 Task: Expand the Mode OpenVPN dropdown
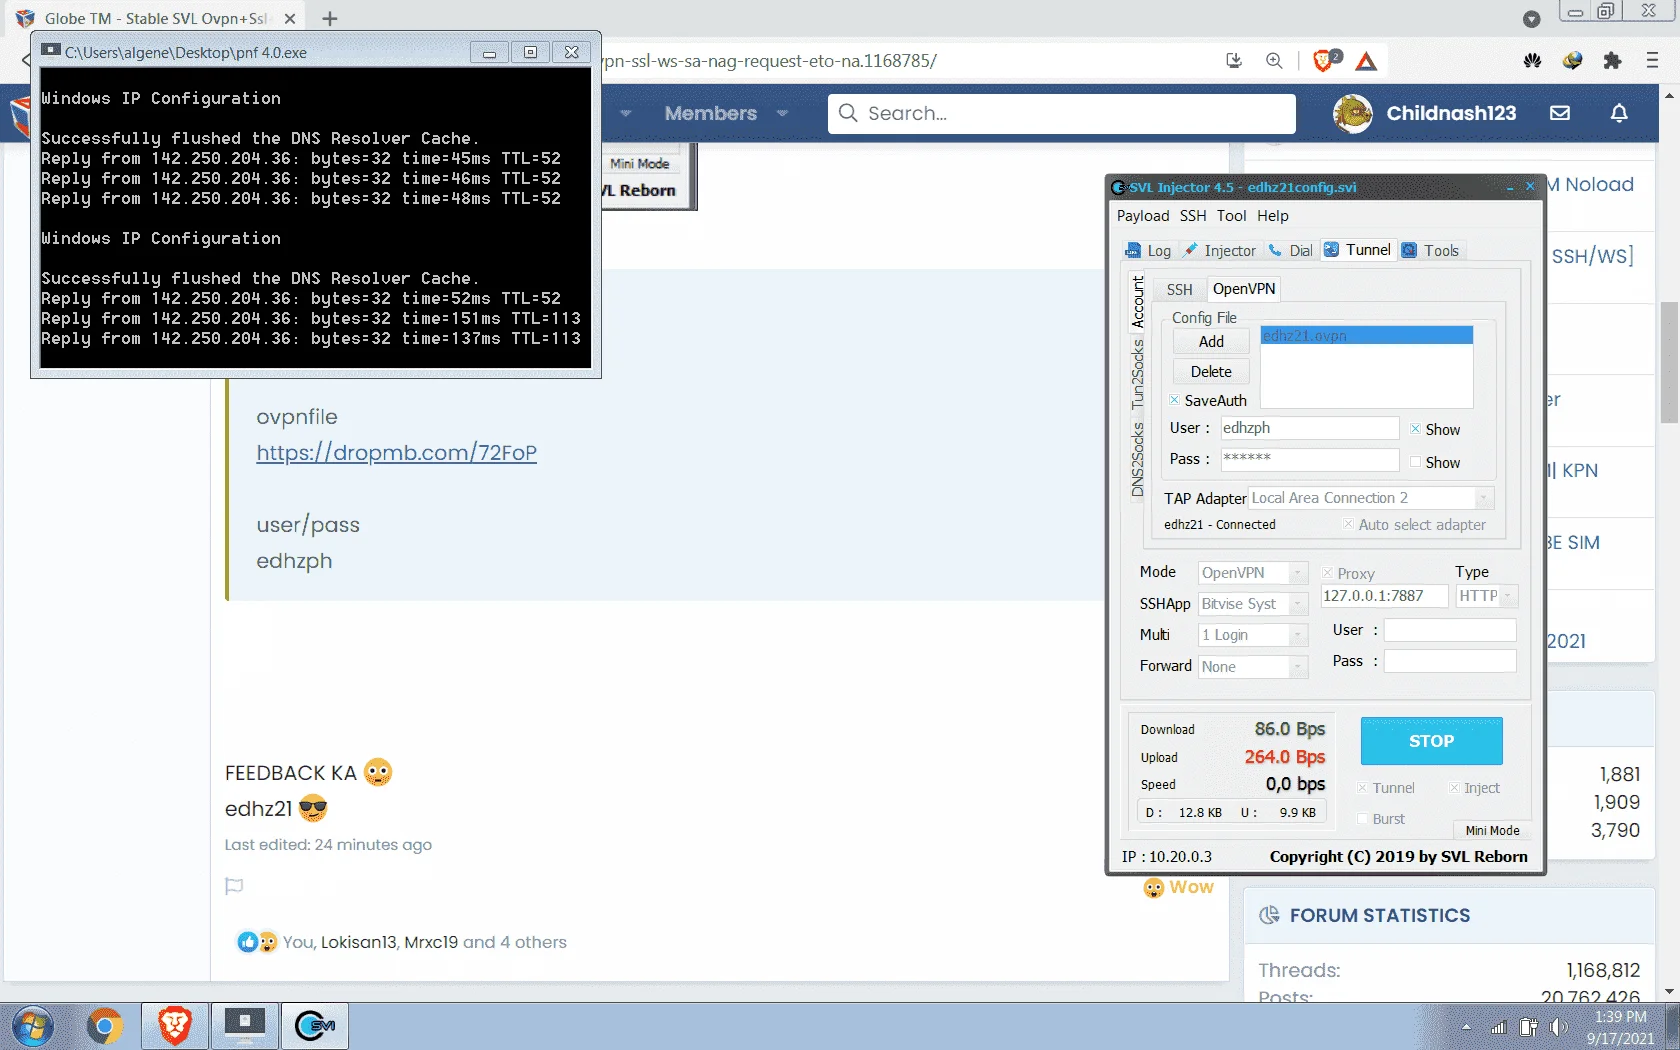tap(1298, 573)
